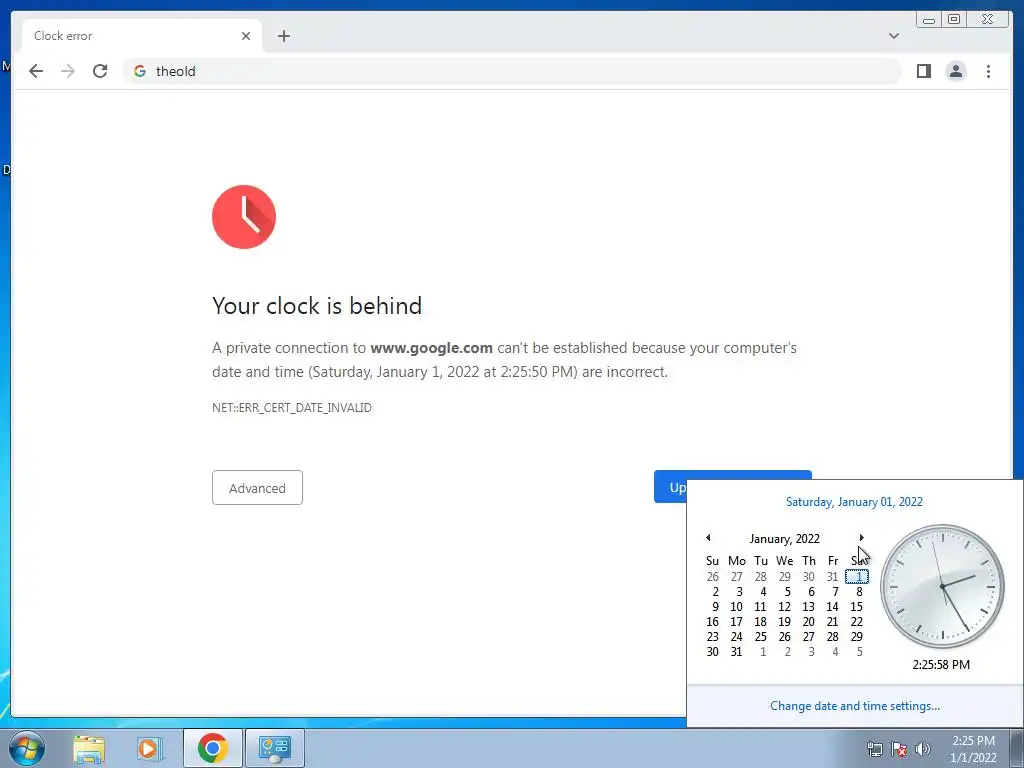Click the January, 2022 calendar header
Screen dimensions: 1024x768
784,539
